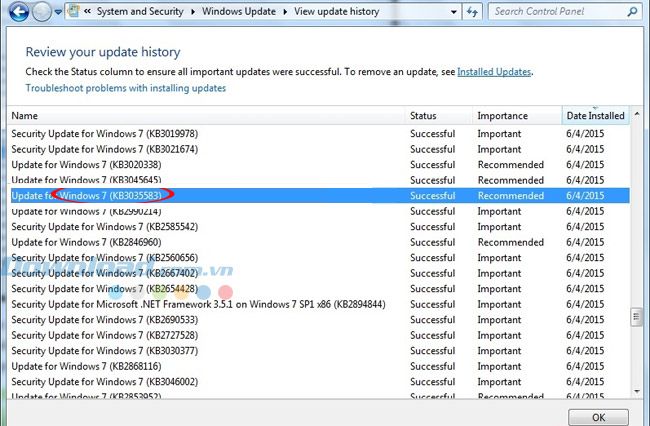Click the Control Panel icon in address bar
Image resolution: width=650 pixels, height=426 pixels.
point(73,11)
